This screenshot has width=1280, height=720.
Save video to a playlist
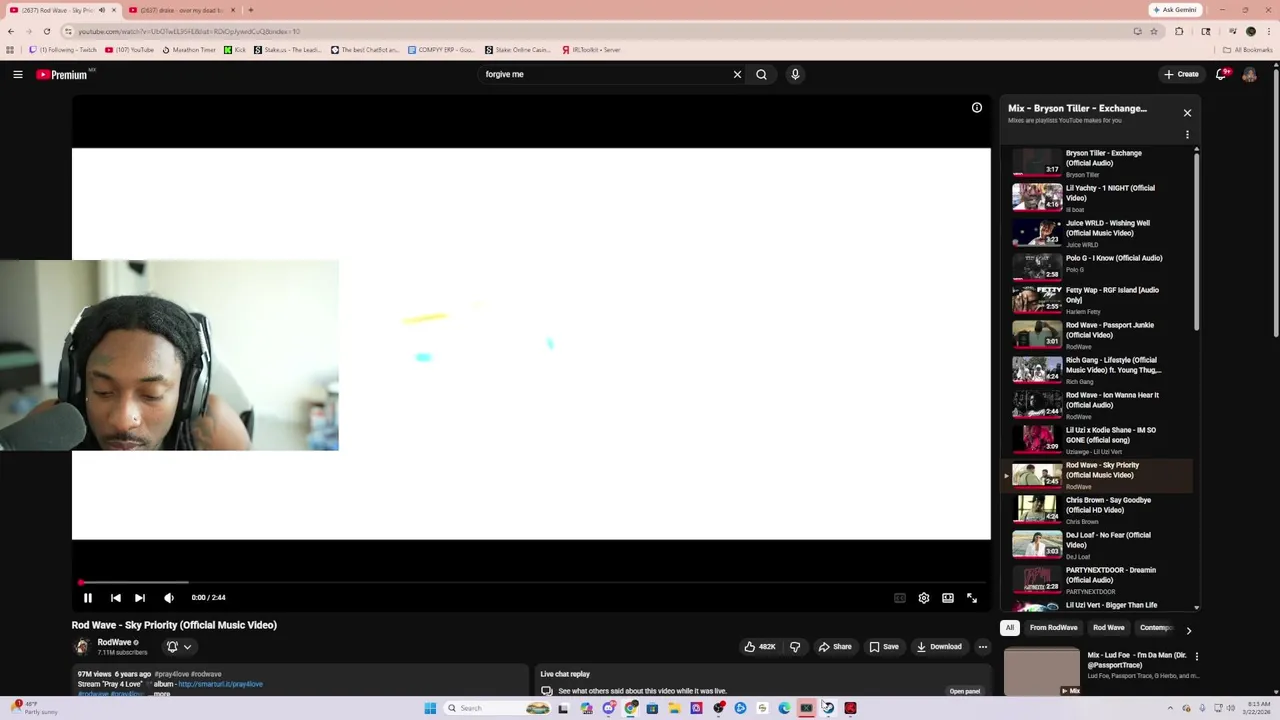(x=884, y=647)
